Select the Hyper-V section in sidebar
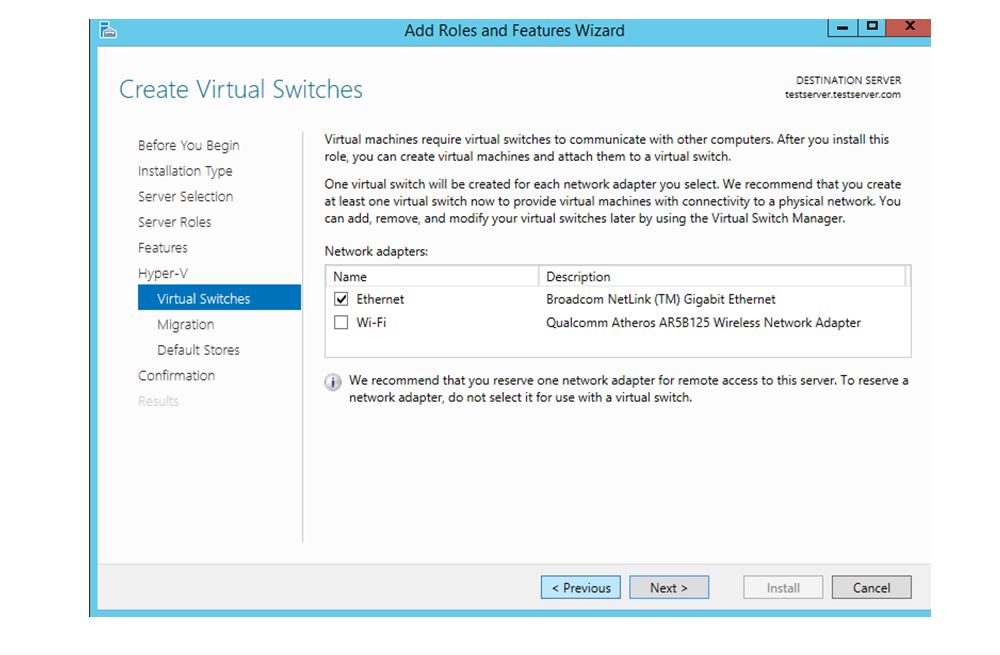This screenshot has width=1000, height=655. pos(163,273)
